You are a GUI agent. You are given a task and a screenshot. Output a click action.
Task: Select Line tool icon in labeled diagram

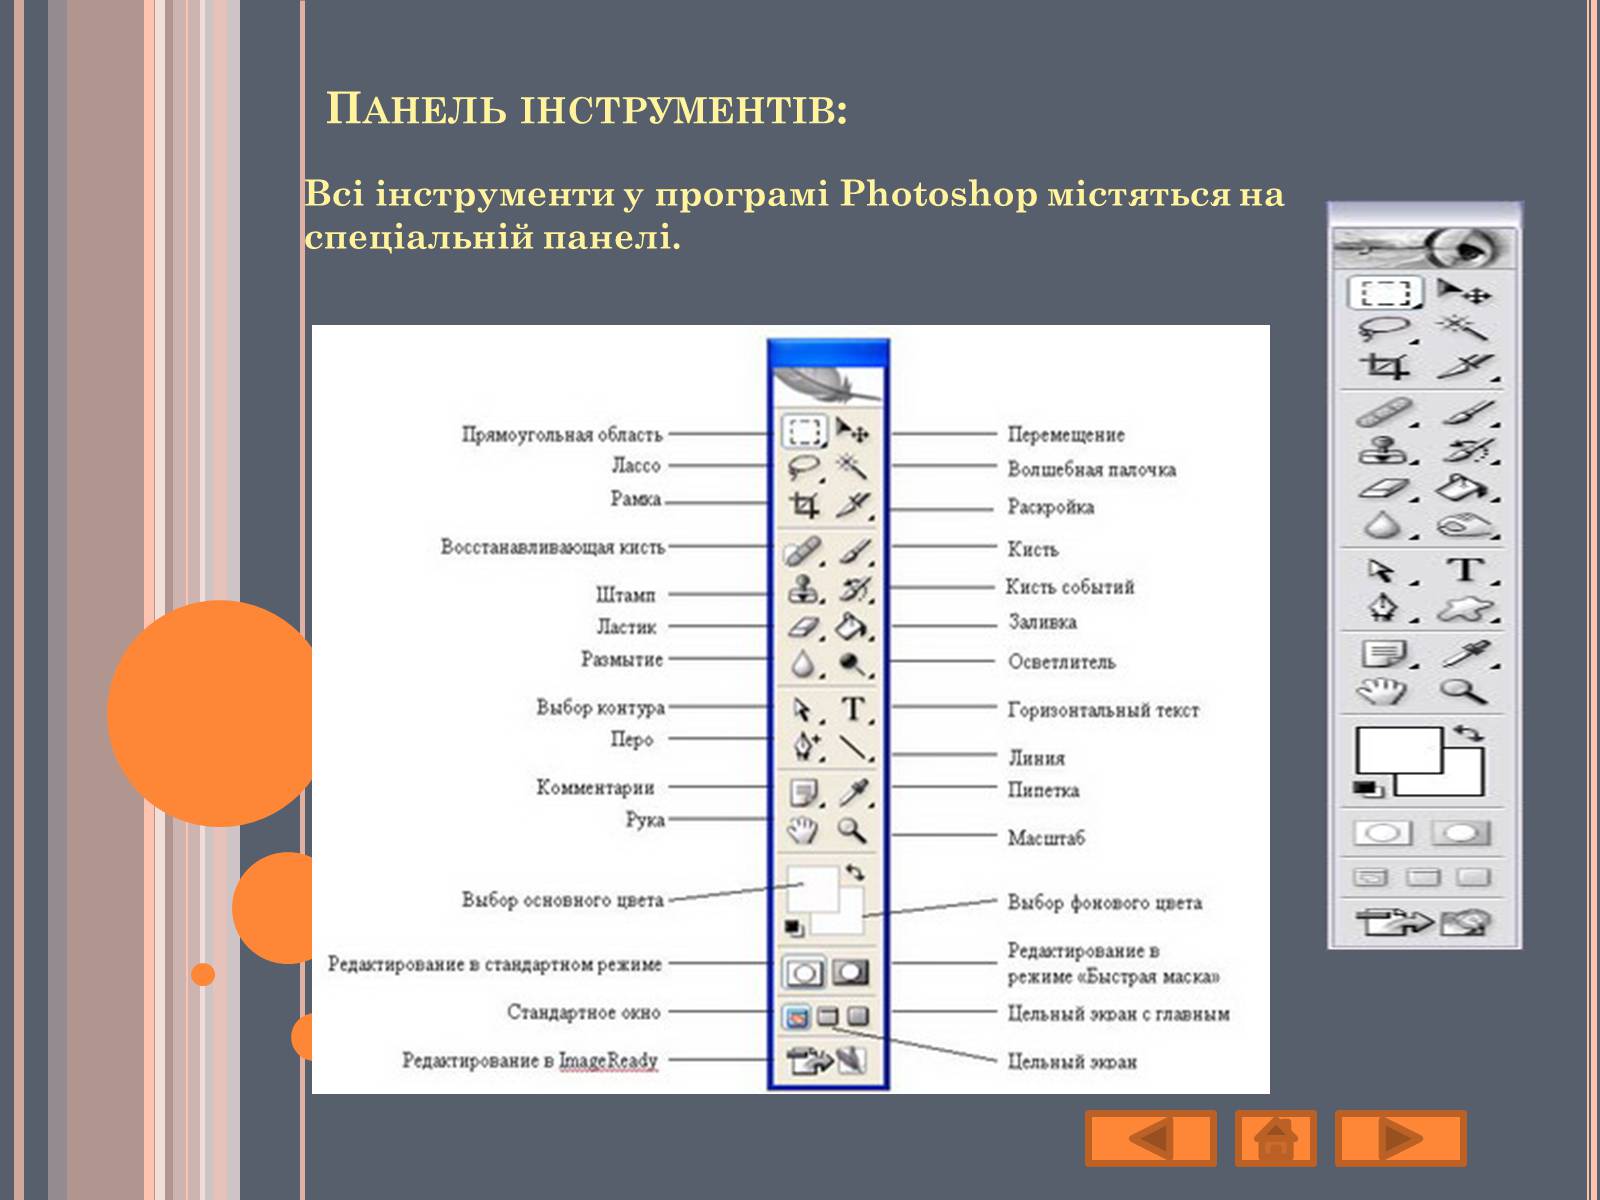[855, 746]
